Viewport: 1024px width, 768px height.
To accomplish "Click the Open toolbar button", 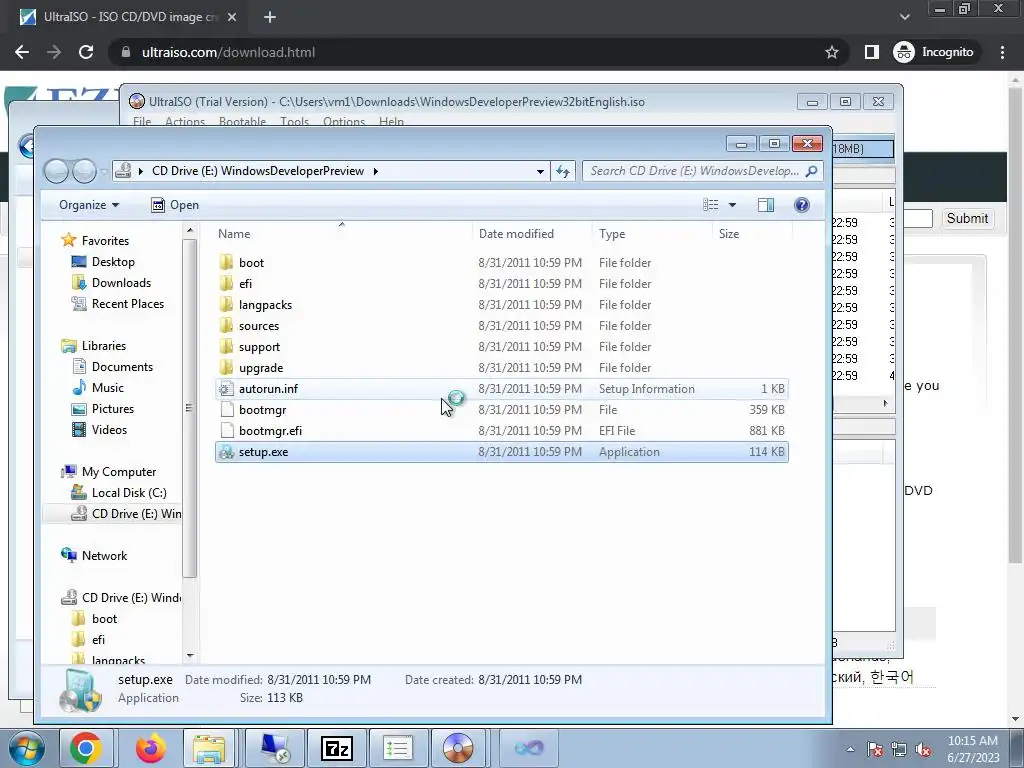I will 175,205.
